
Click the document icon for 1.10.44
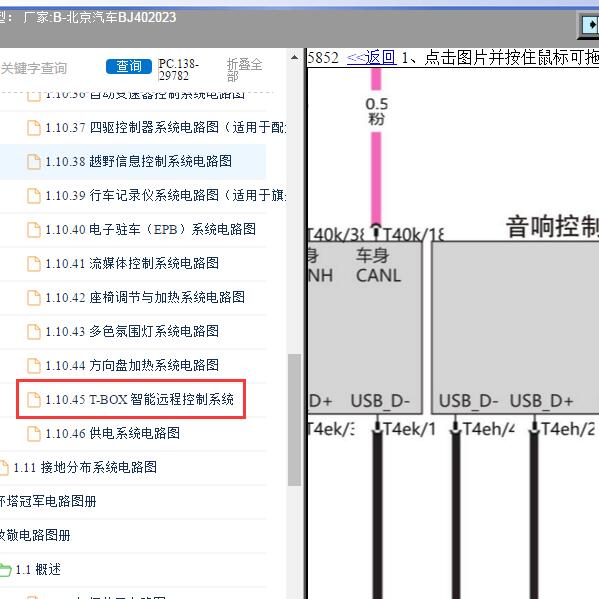pos(34,366)
